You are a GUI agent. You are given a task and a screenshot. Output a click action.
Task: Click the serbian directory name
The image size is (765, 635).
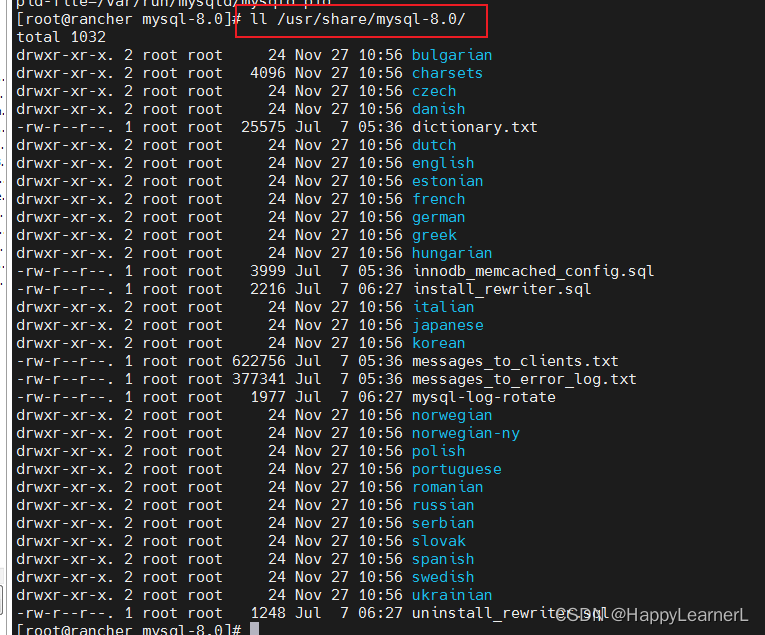(x=443, y=523)
